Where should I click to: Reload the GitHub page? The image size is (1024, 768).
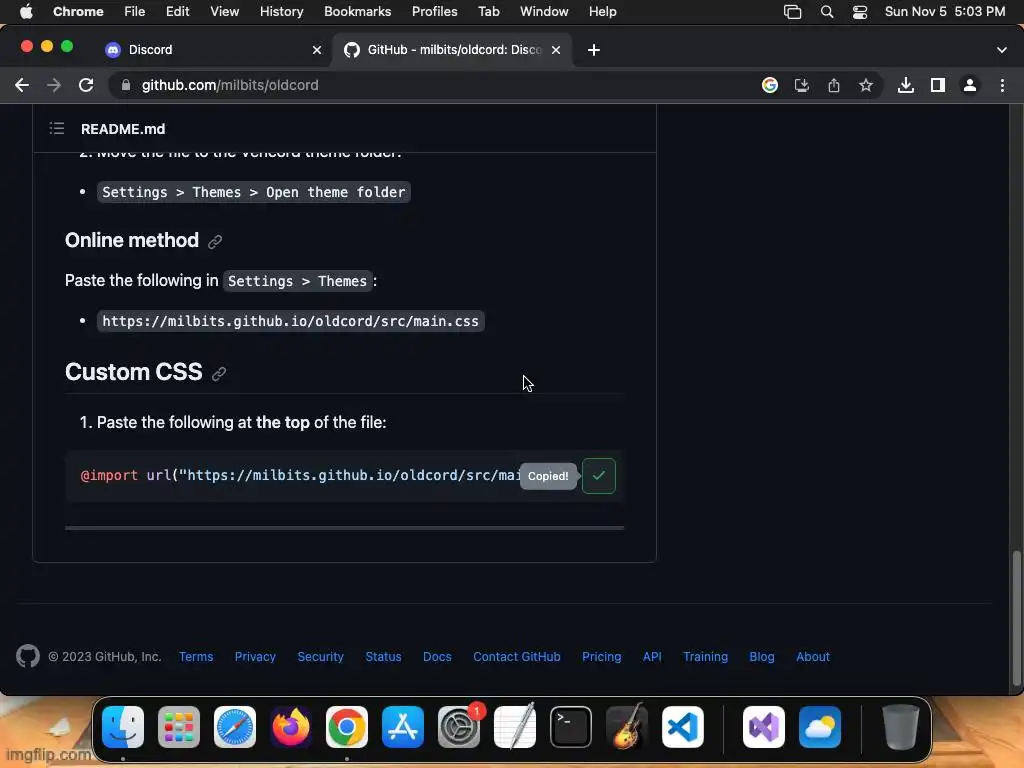point(86,85)
